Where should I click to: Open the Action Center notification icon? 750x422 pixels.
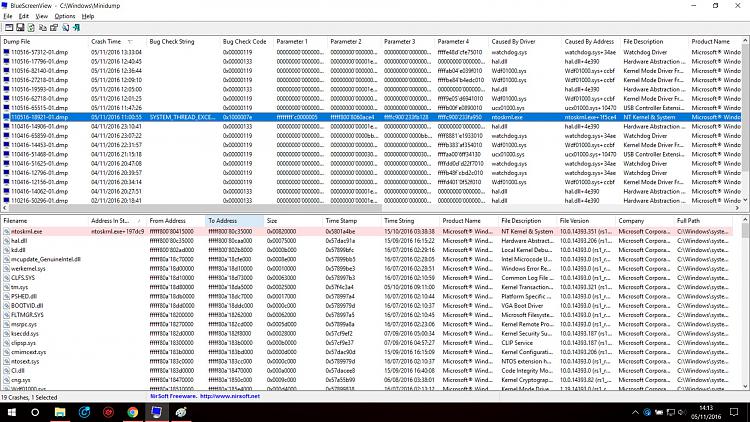pos(734,412)
